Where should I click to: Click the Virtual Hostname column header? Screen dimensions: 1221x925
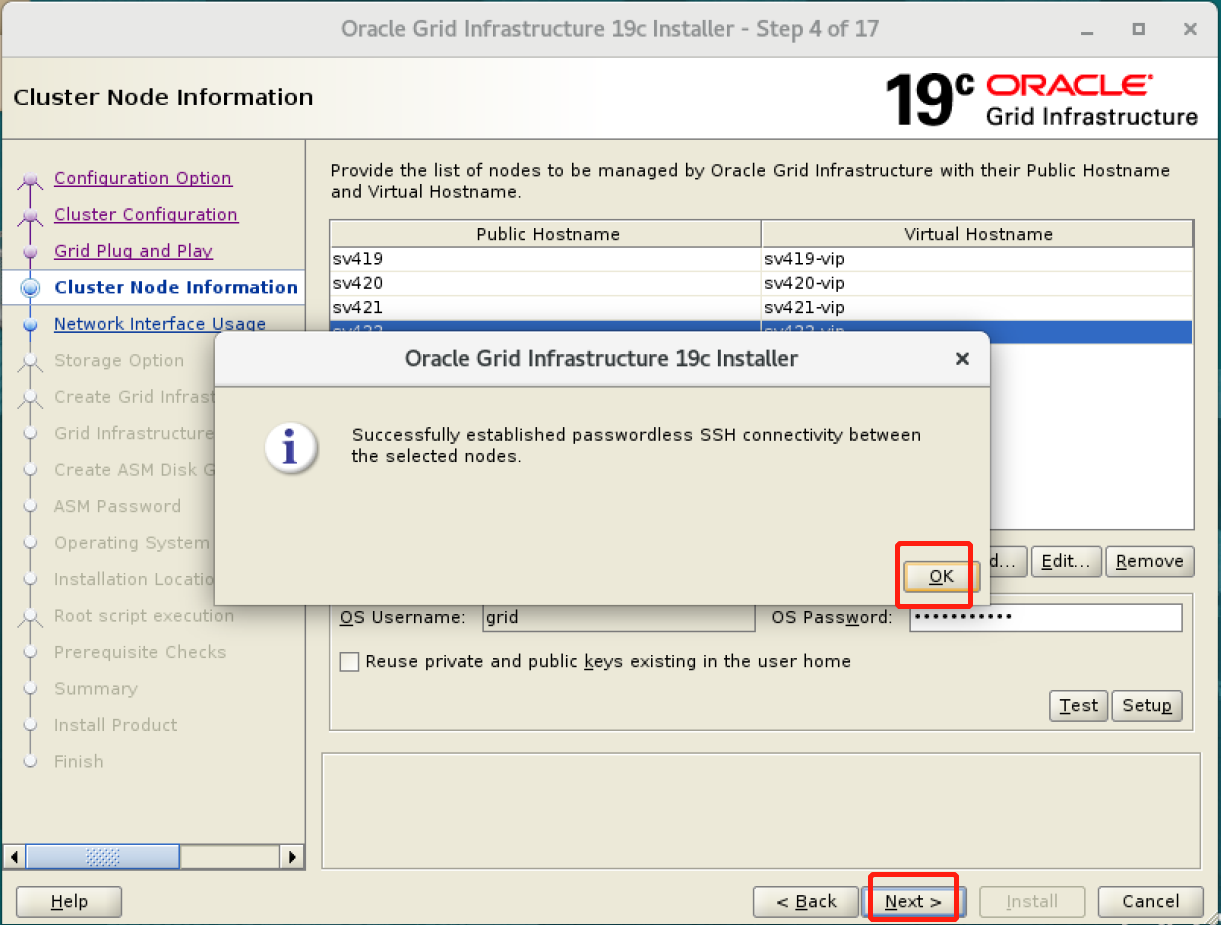coord(977,234)
